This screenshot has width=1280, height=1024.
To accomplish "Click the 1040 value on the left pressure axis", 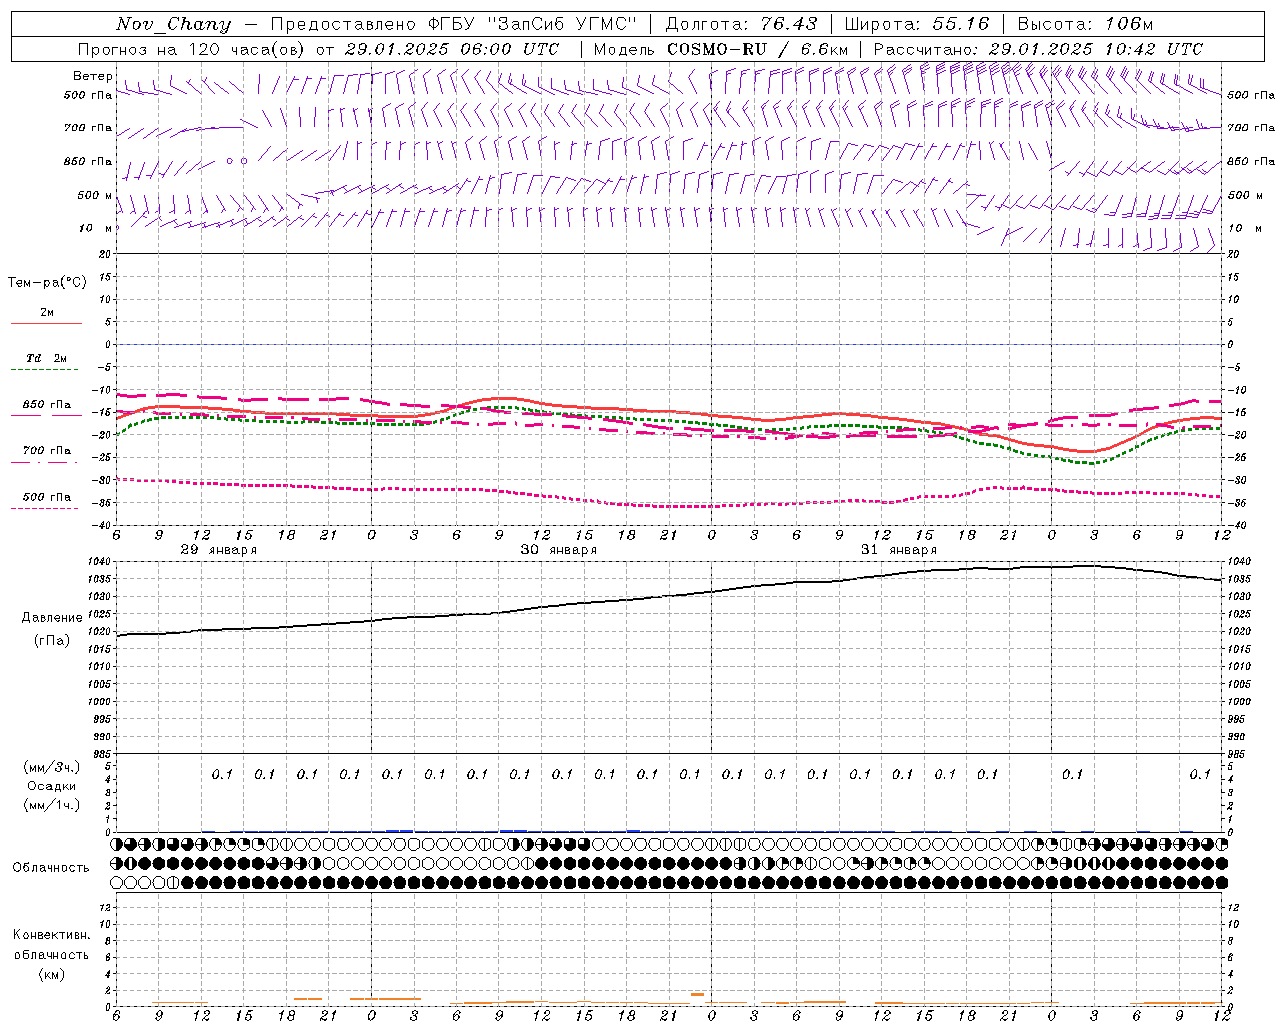I will coord(99,562).
